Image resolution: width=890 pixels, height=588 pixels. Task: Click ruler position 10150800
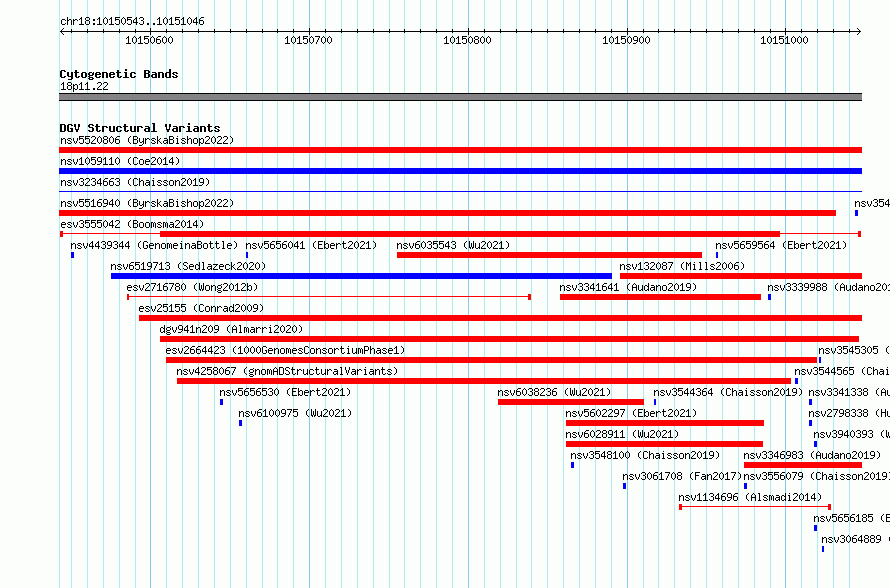pos(468,40)
